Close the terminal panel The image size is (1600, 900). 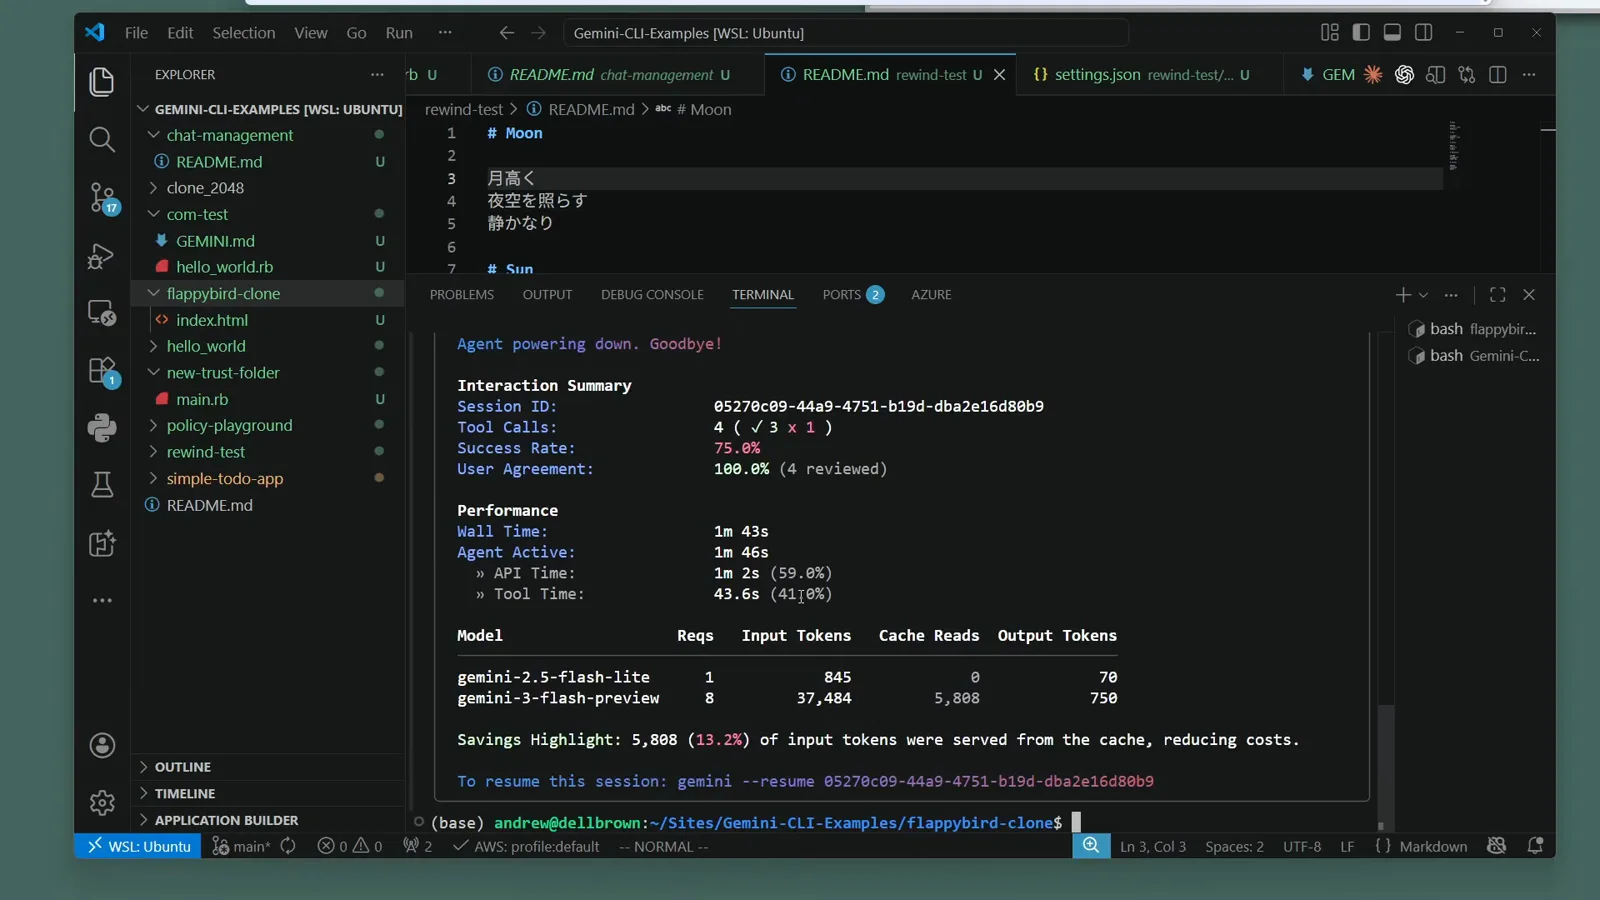pyautogui.click(x=1528, y=294)
